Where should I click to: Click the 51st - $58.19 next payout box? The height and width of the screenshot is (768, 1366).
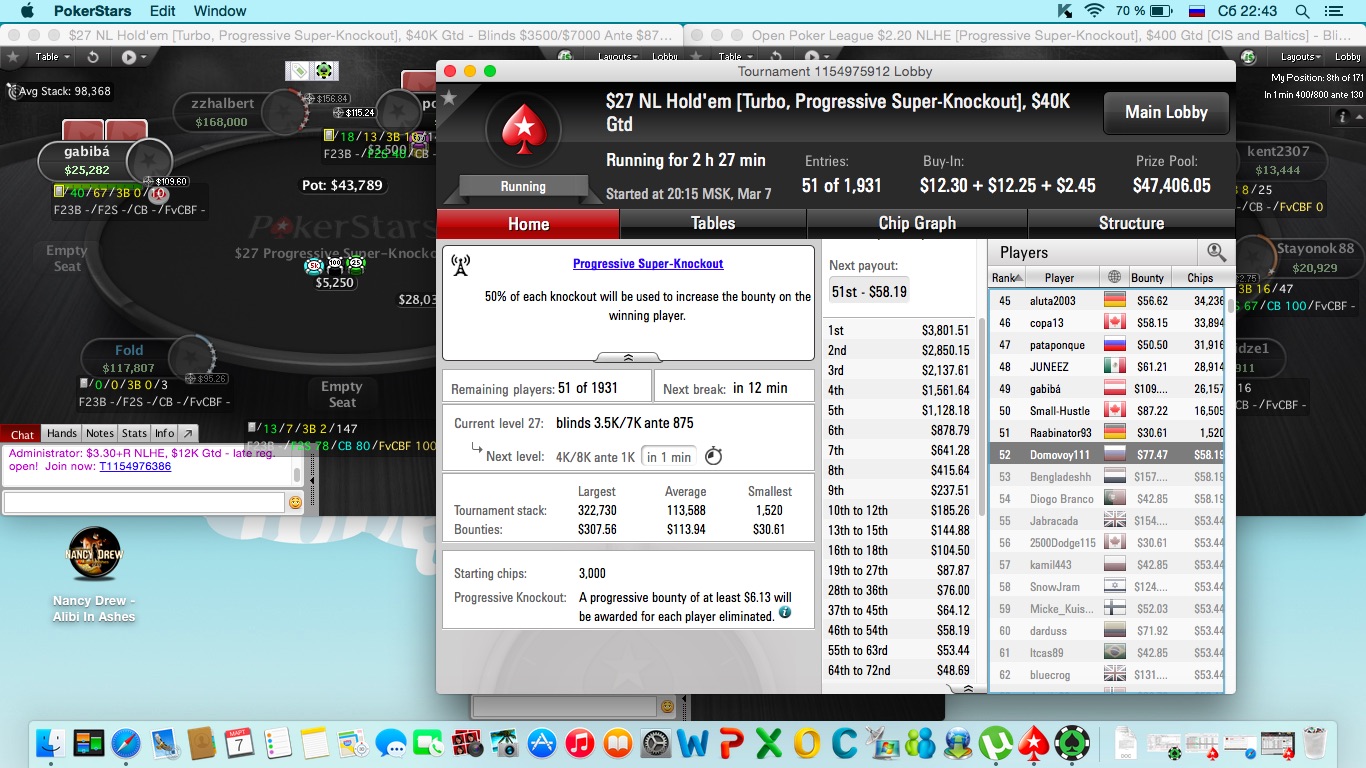(x=868, y=291)
